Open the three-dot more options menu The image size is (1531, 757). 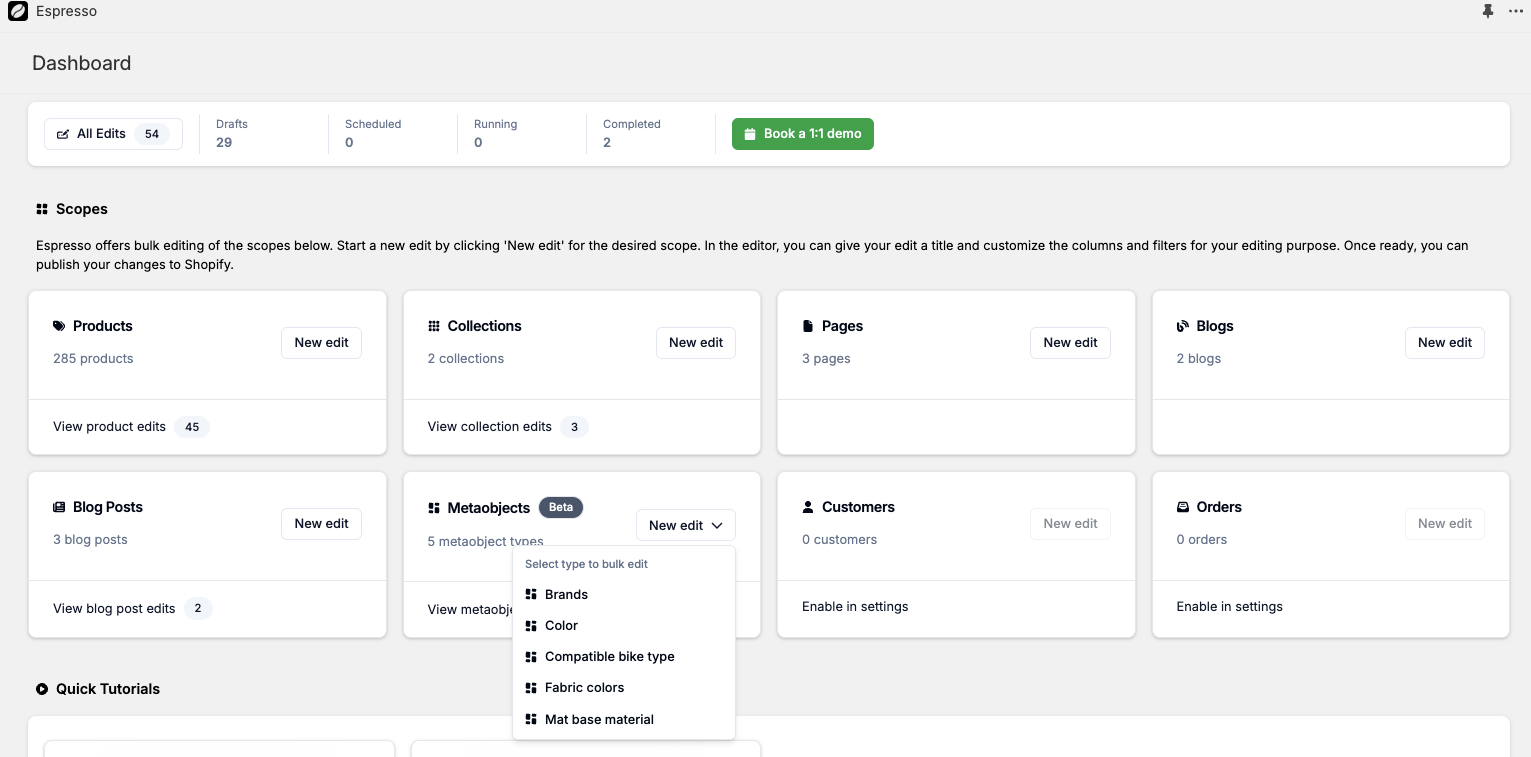(x=1515, y=12)
